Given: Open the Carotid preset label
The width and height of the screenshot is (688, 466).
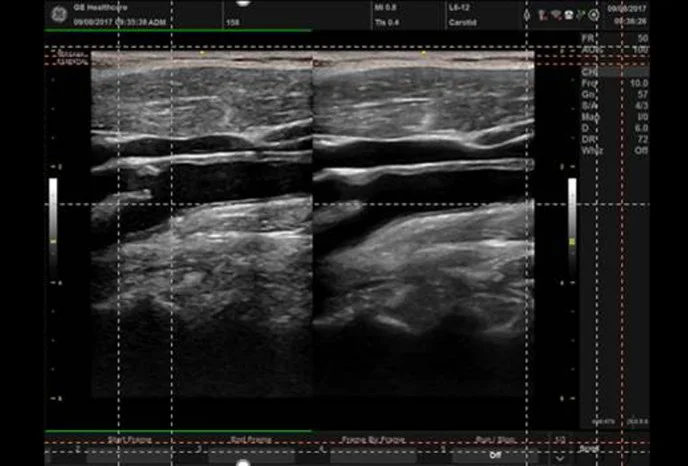Looking at the screenshot, I should [463, 20].
